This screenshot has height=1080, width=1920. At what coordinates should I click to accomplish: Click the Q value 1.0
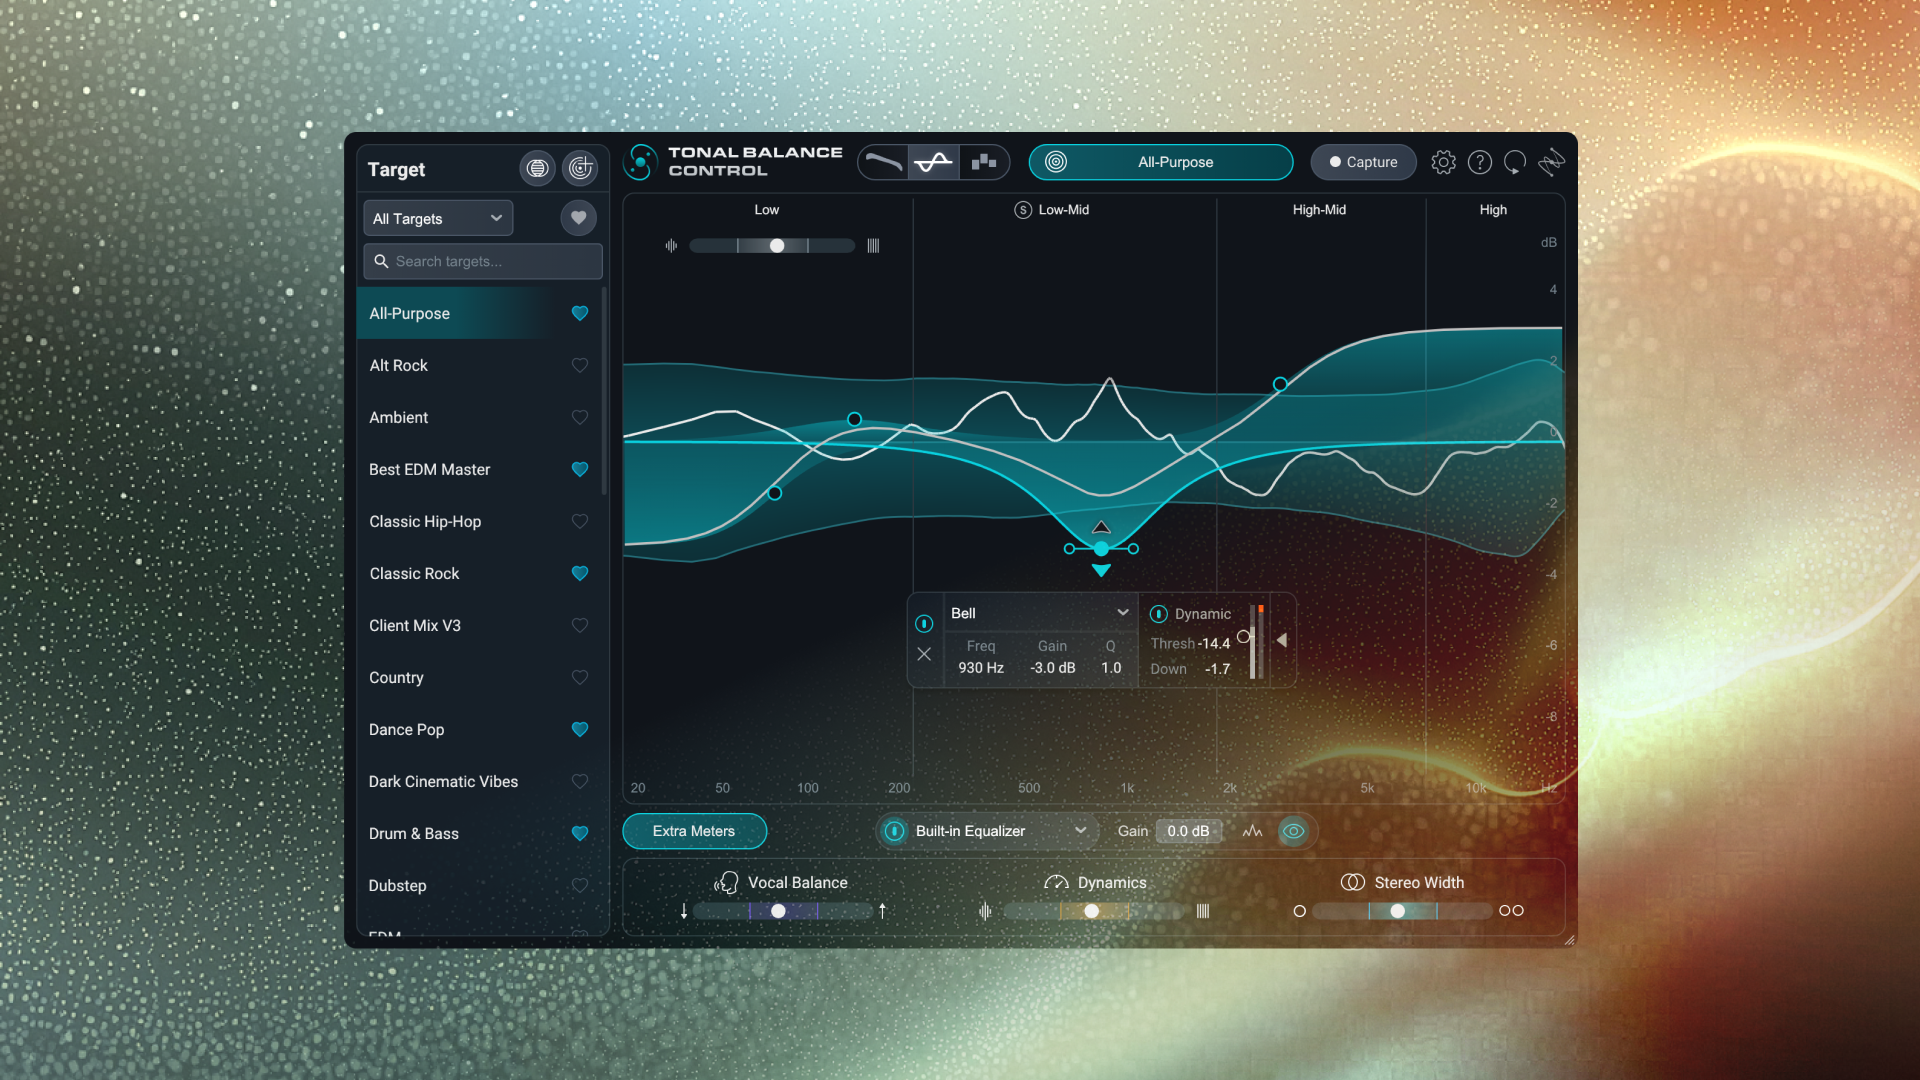click(1111, 668)
